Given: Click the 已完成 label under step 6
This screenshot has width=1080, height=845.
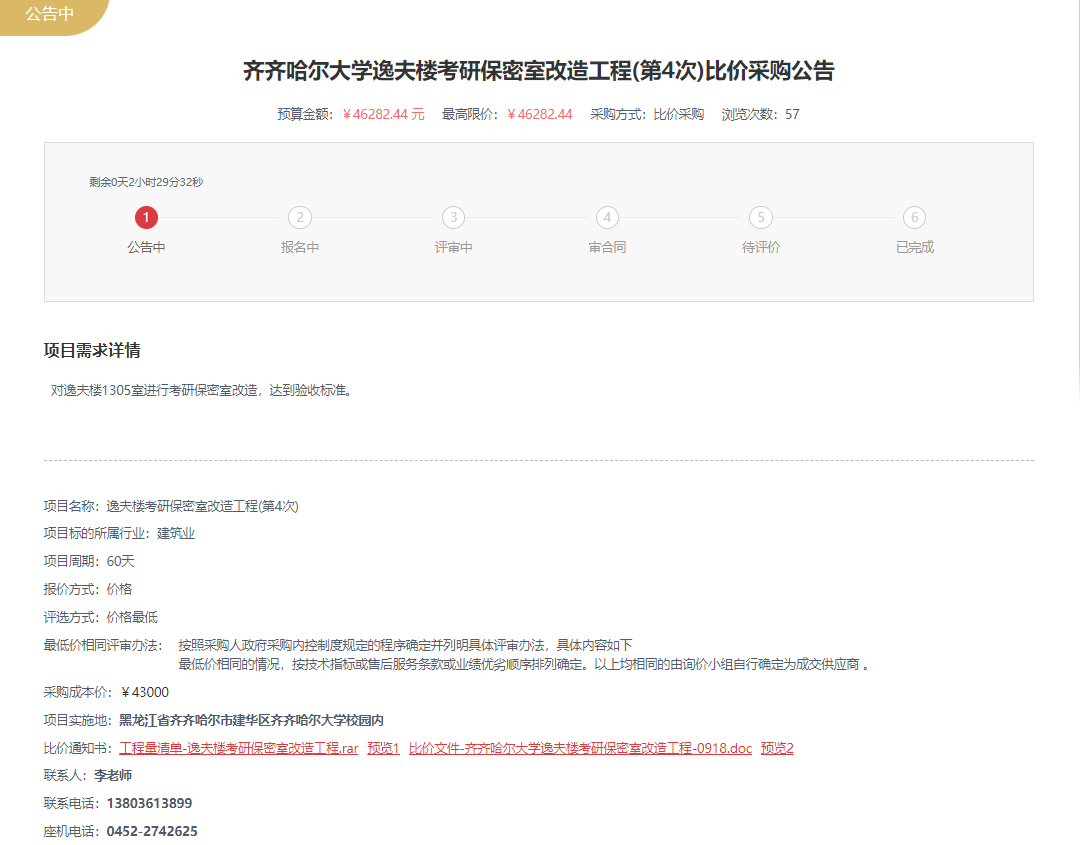Looking at the screenshot, I should tap(914, 247).
